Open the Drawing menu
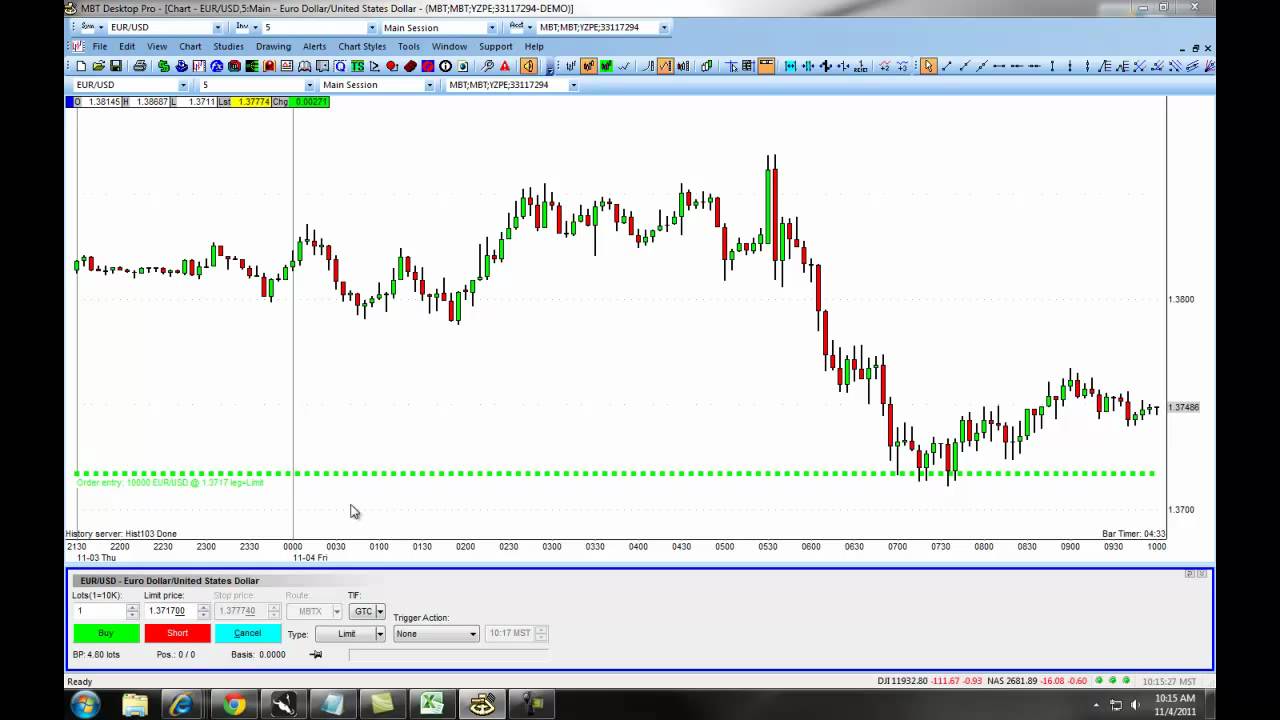 pos(273,46)
